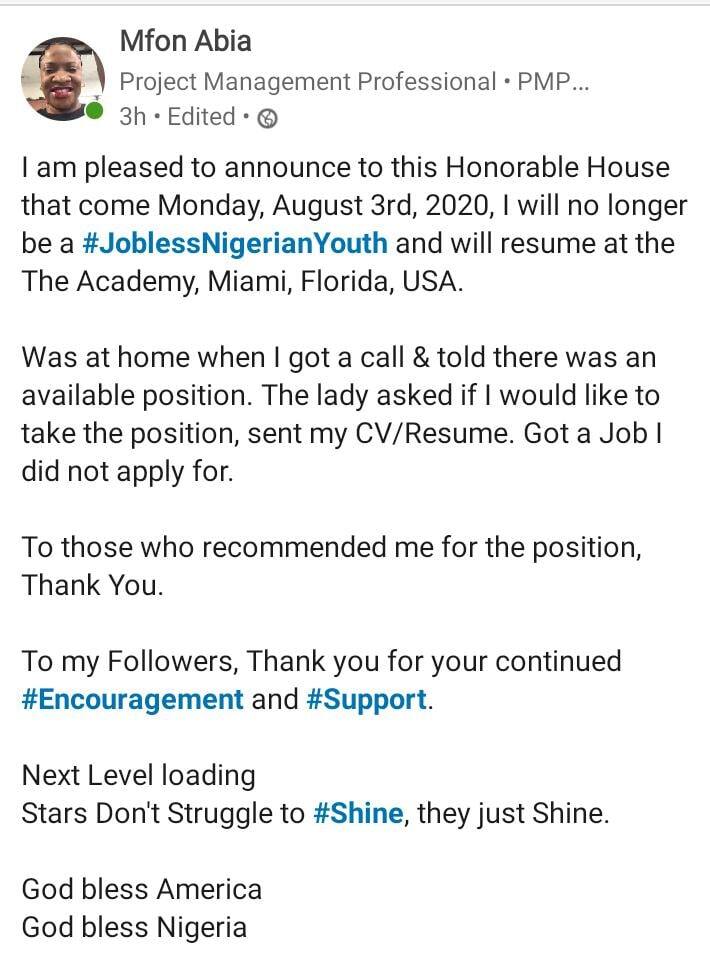The width and height of the screenshot is (710, 953).
Task: Follow the #Support hashtag link
Action: tap(367, 700)
